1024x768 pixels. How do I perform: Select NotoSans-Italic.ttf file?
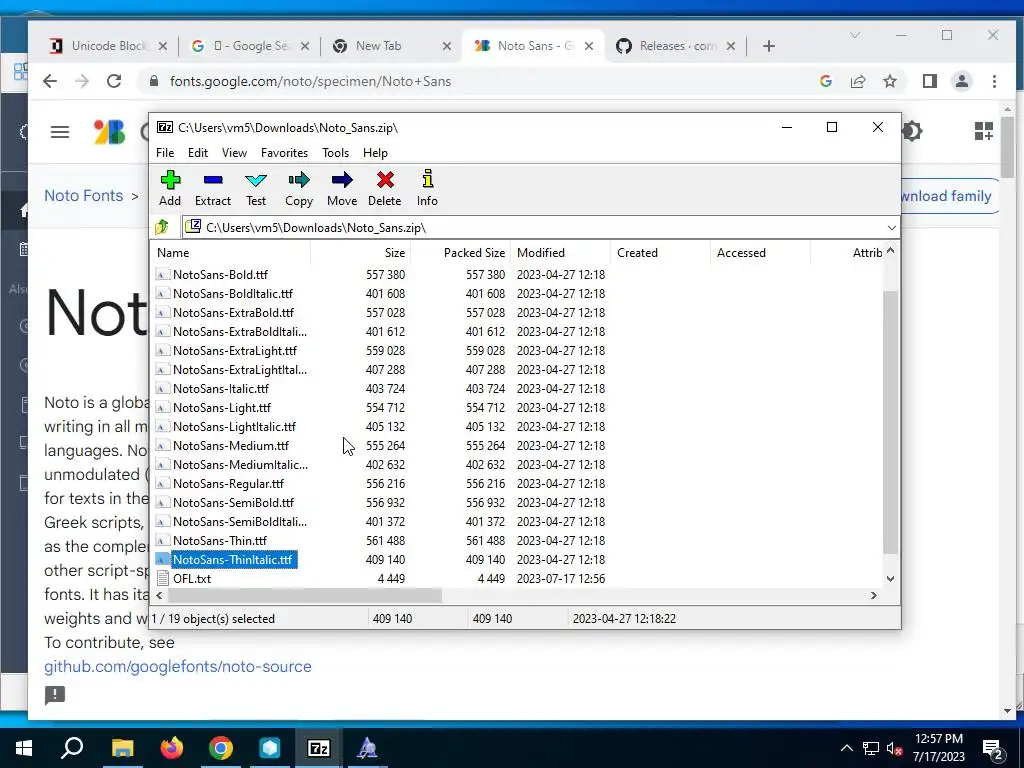[x=221, y=389]
